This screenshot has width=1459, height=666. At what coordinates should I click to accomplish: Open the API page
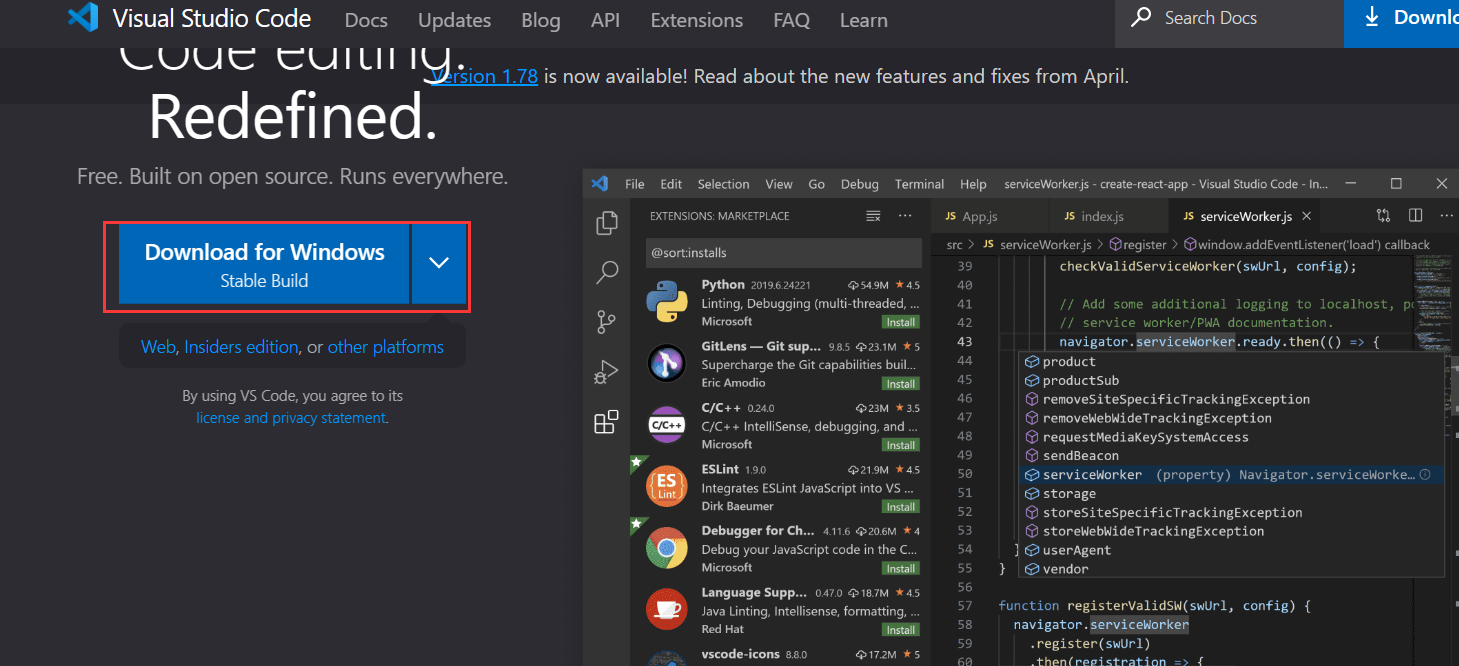tap(605, 20)
